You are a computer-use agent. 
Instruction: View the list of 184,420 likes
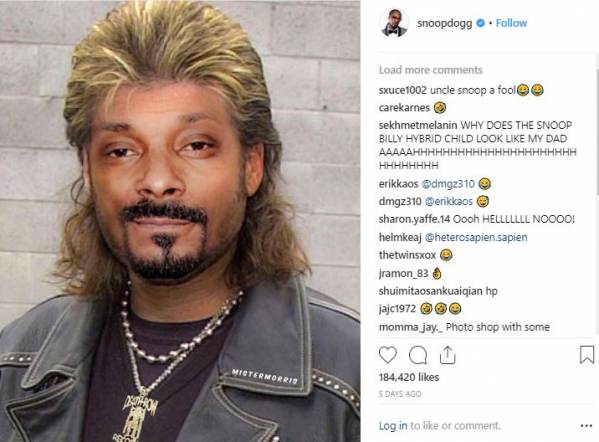coord(409,377)
